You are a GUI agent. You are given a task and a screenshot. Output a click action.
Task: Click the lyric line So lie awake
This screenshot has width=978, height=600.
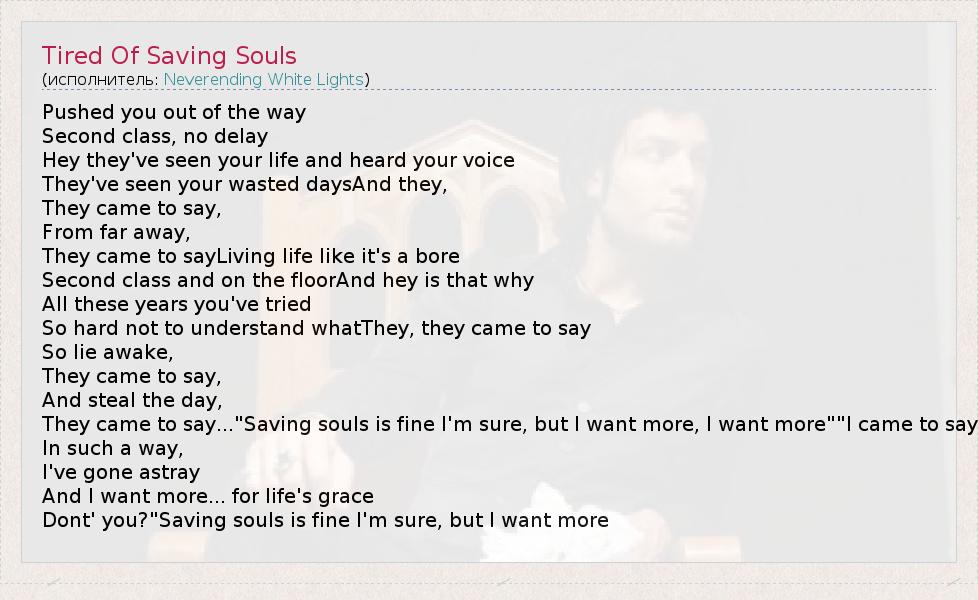click(x=108, y=352)
